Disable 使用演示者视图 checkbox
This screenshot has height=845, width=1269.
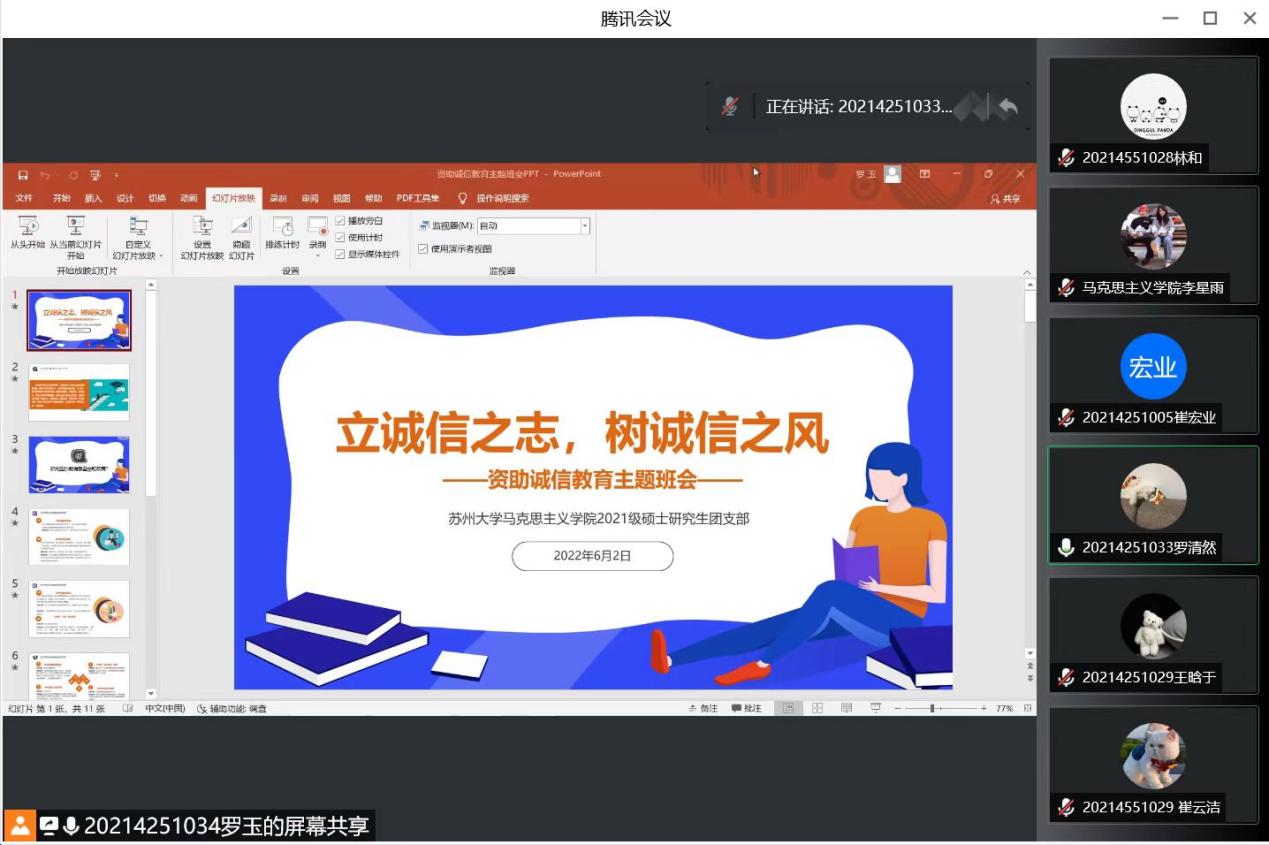pos(423,249)
